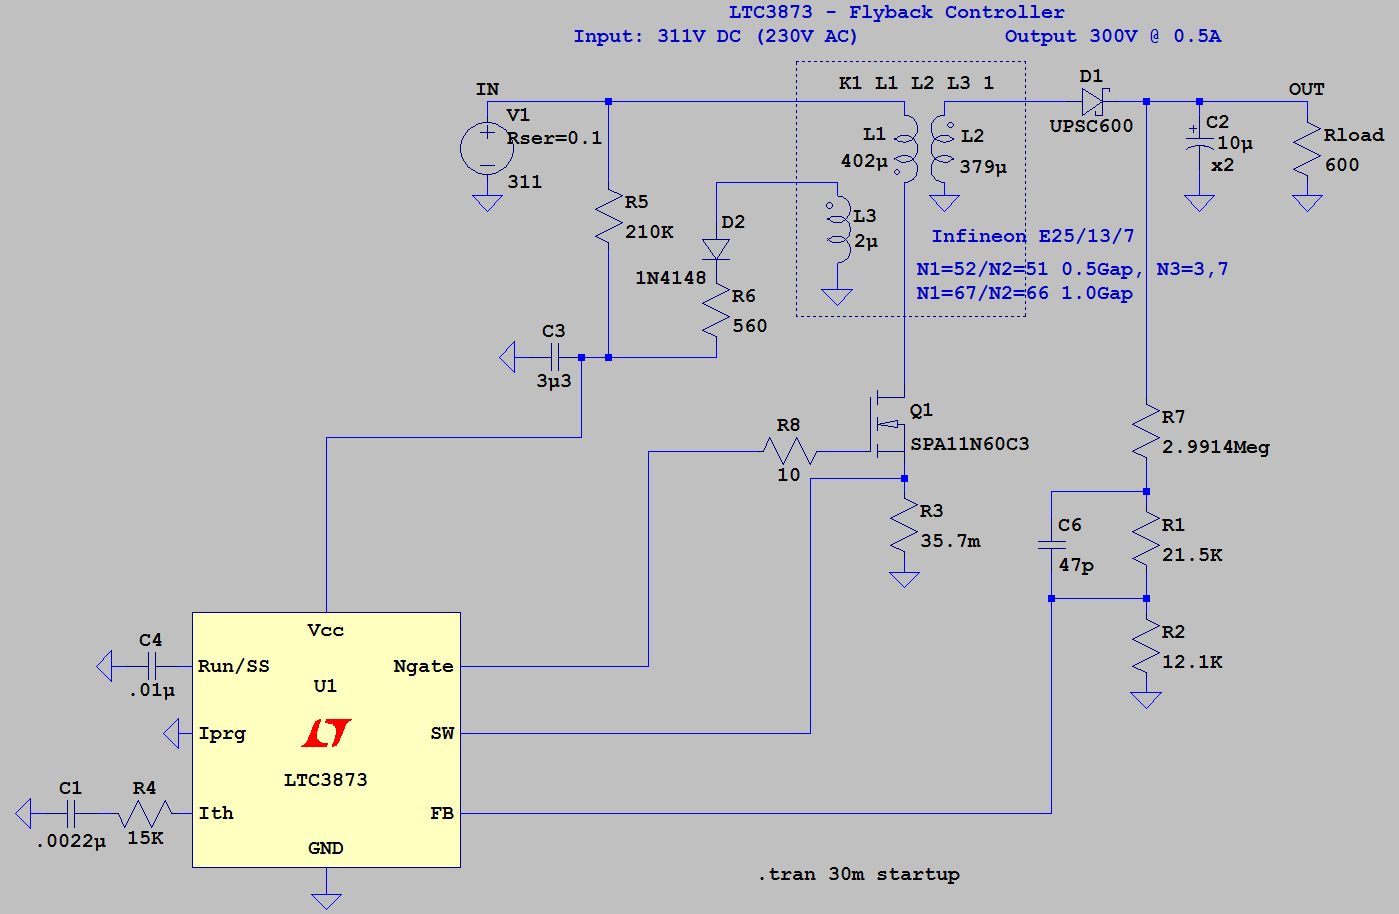Click the ground symbol under L3
This screenshot has height=914, width=1399.
click(x=836, y=297)
